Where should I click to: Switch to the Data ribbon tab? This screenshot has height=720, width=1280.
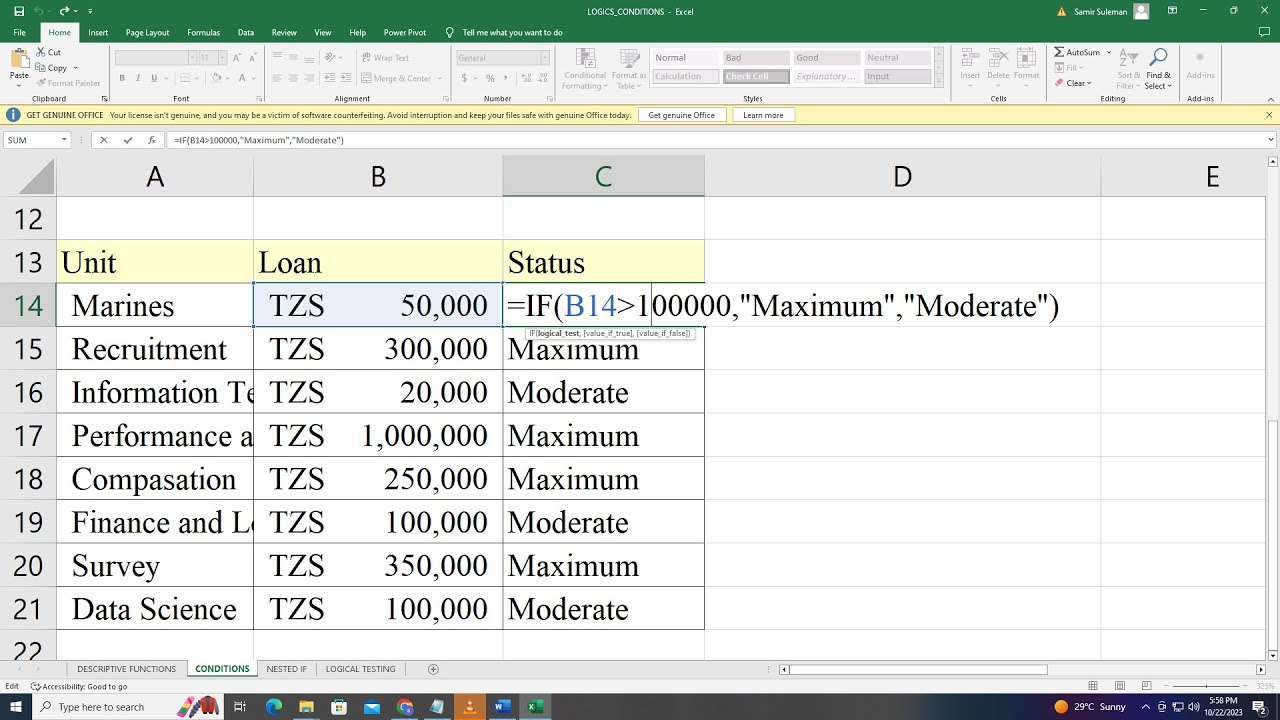(245, 33)
